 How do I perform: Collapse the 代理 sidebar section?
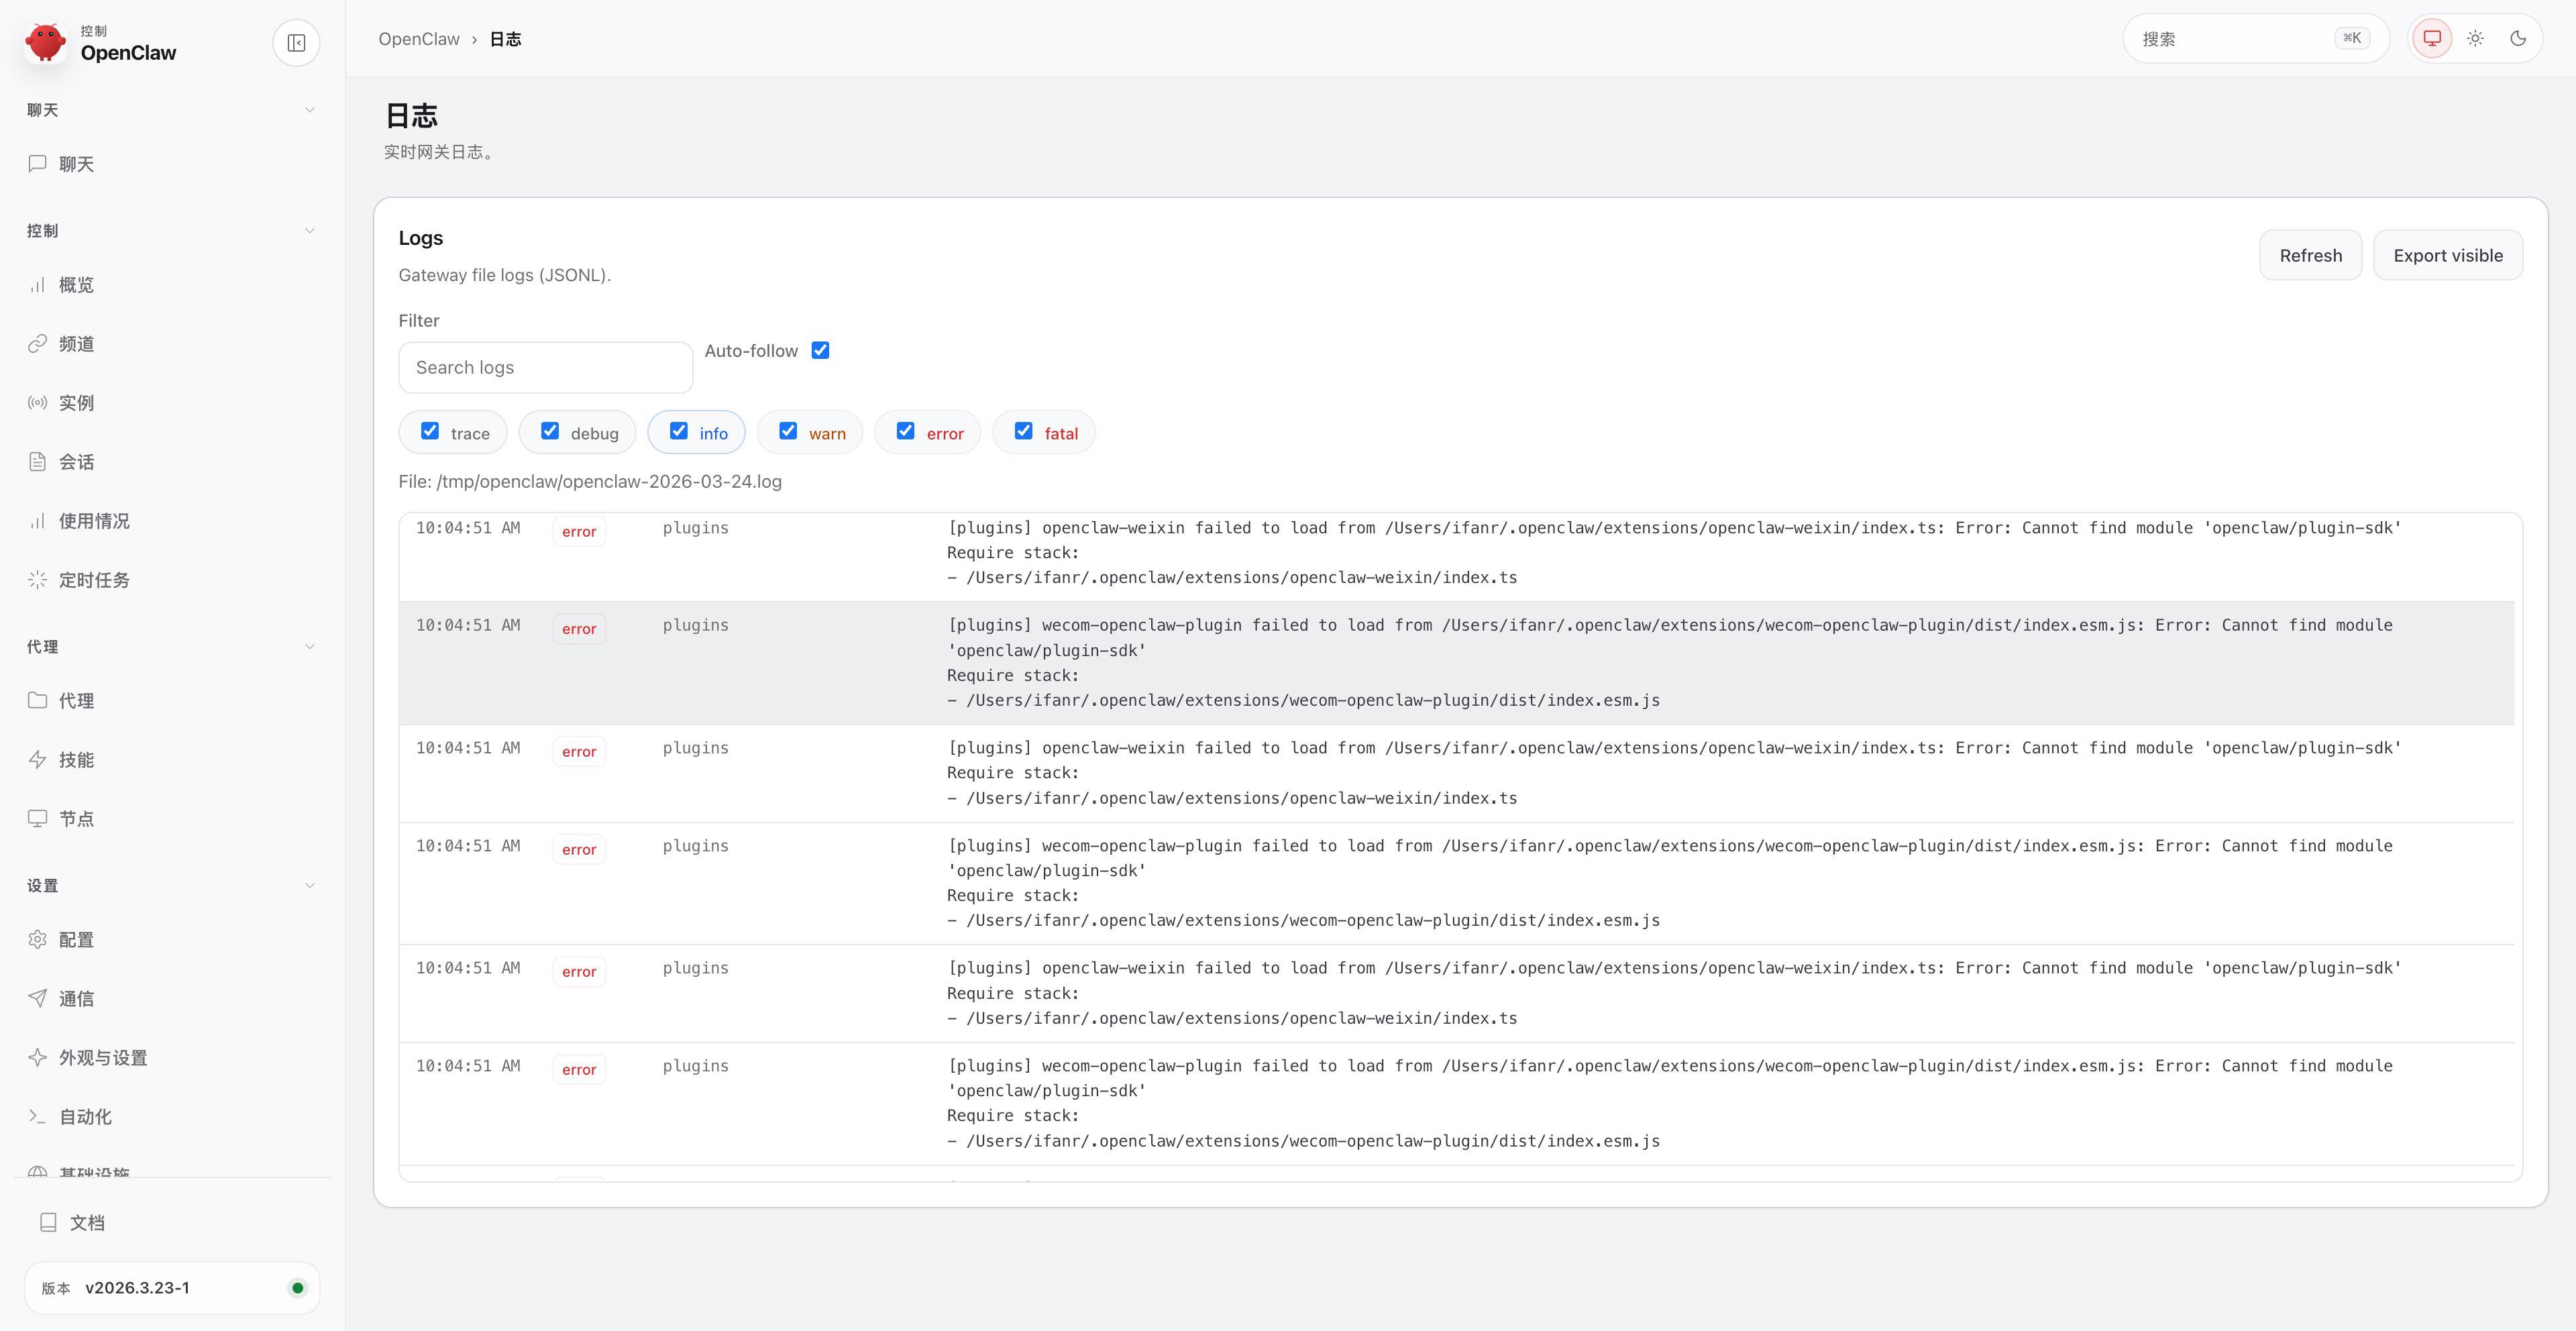coord(309,647)
